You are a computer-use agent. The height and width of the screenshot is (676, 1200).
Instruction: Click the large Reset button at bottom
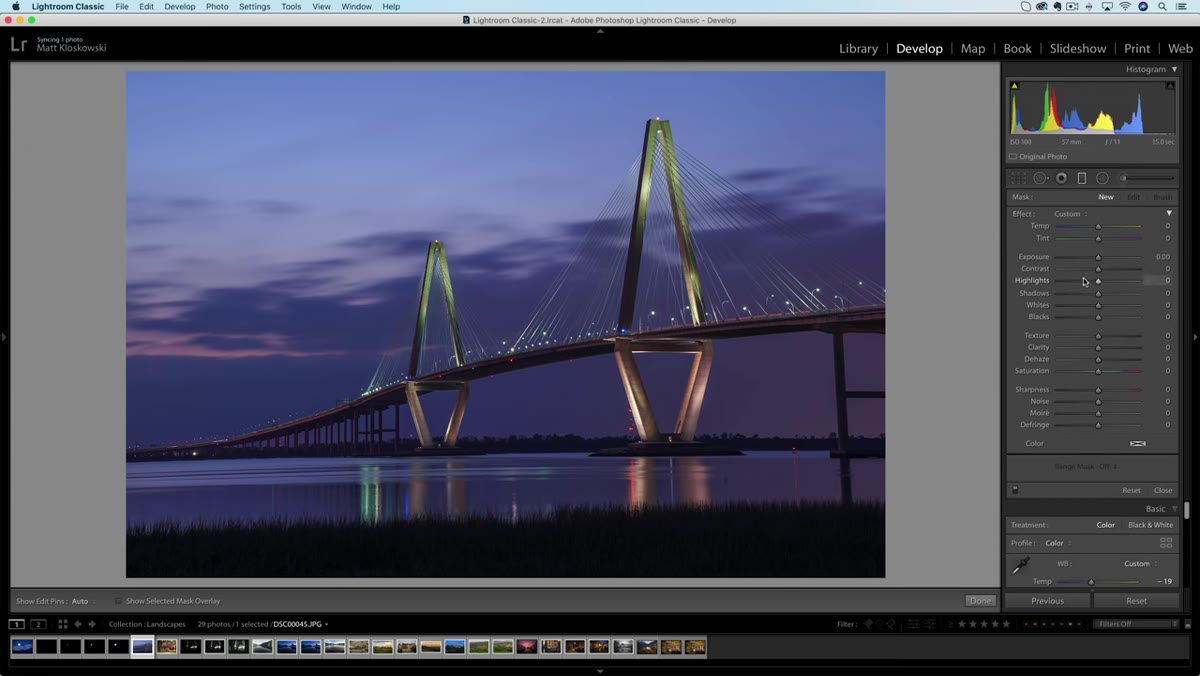point(1136,601)
